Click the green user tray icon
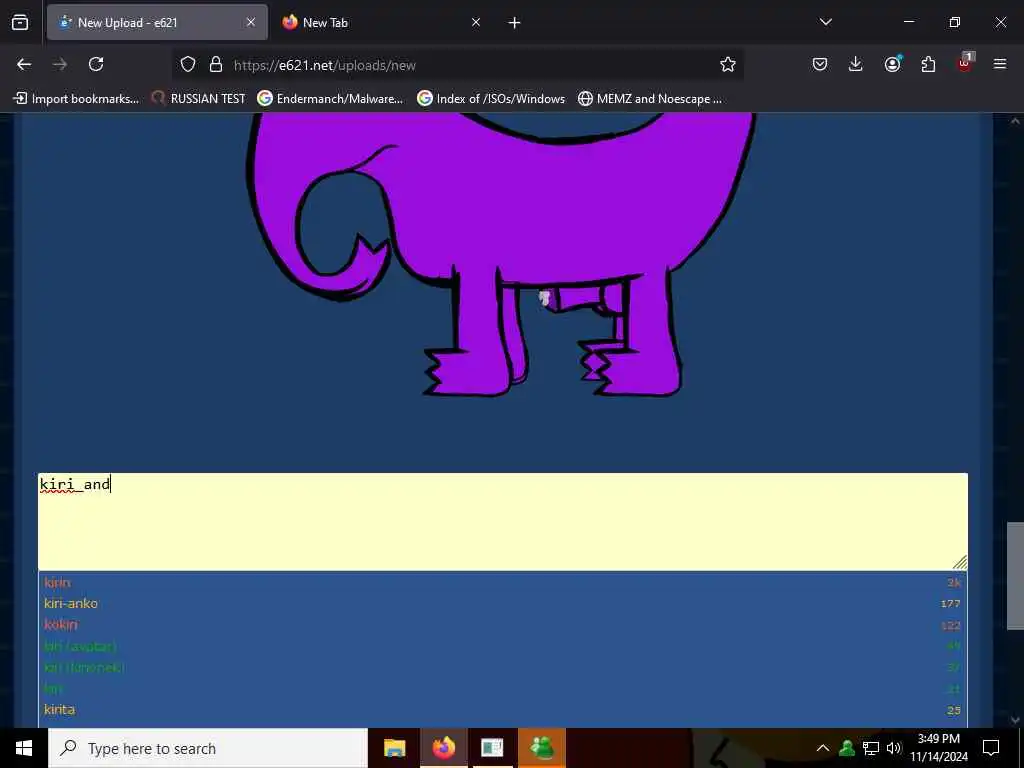The image size is (1024, 768). click(x=847, y=748)
